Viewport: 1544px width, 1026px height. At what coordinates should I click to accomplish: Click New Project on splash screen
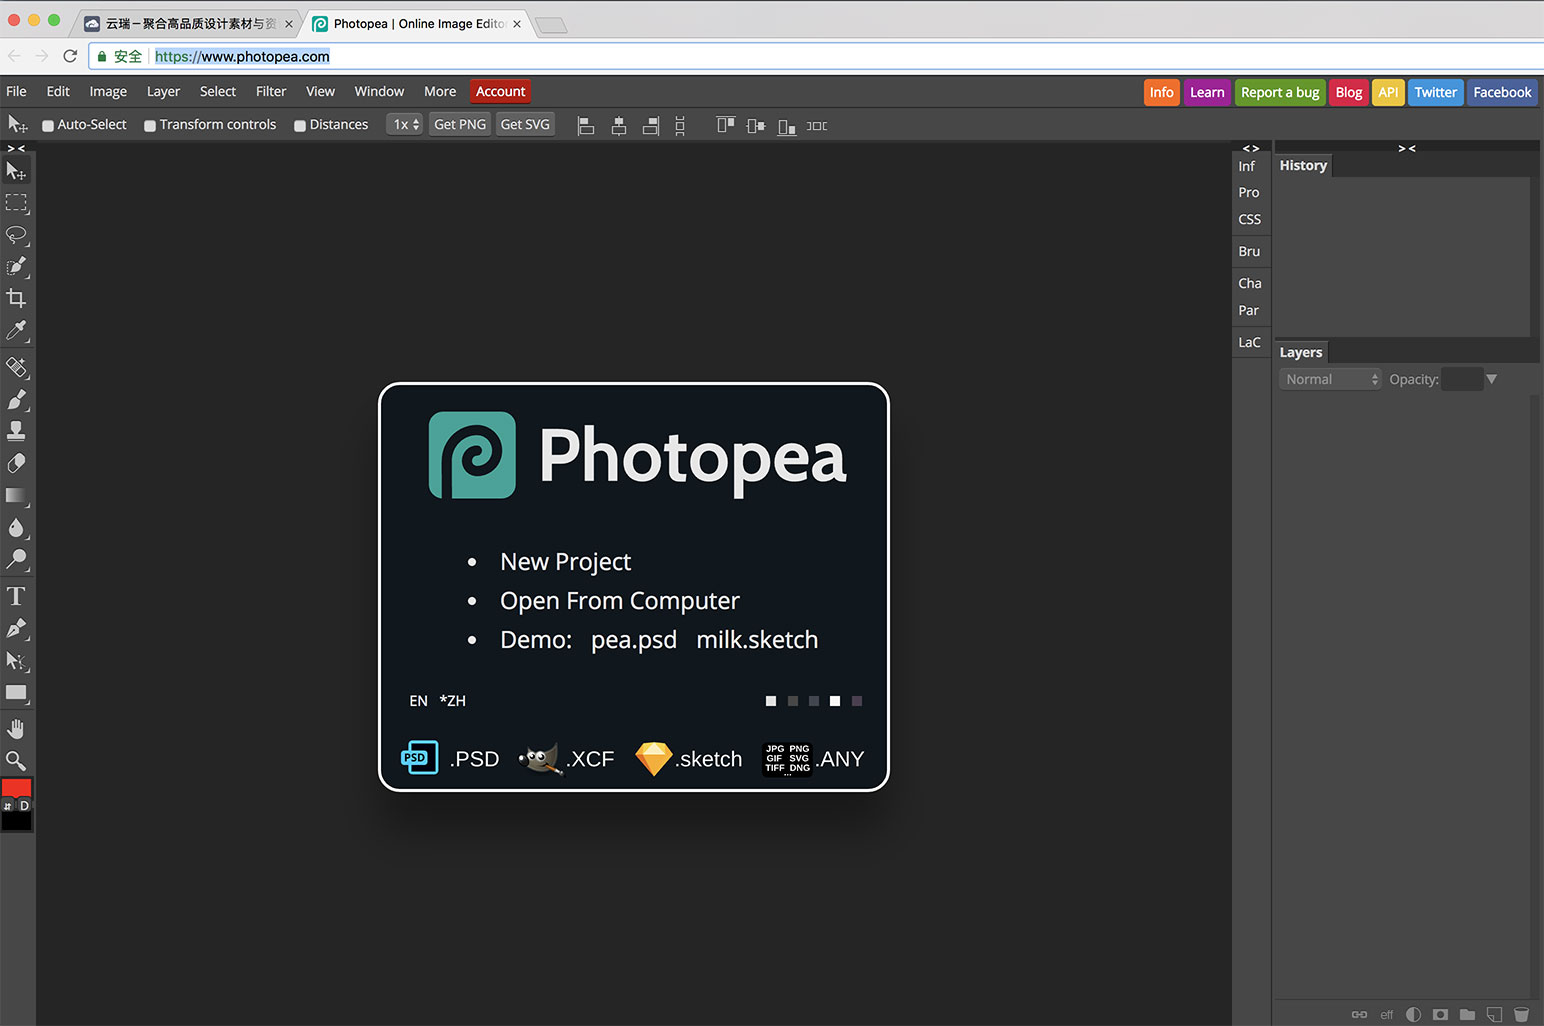pos(565,562)
